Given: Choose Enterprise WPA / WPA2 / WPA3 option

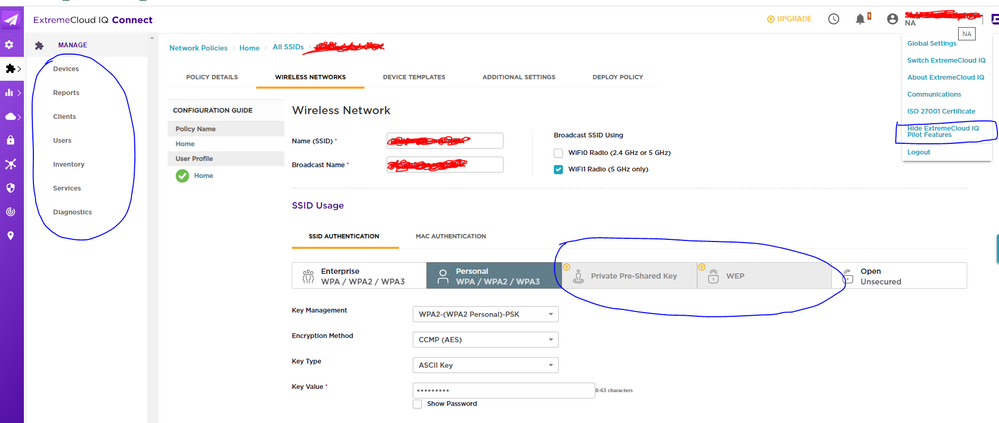Looking at the screenshot, I should (359, 276).
